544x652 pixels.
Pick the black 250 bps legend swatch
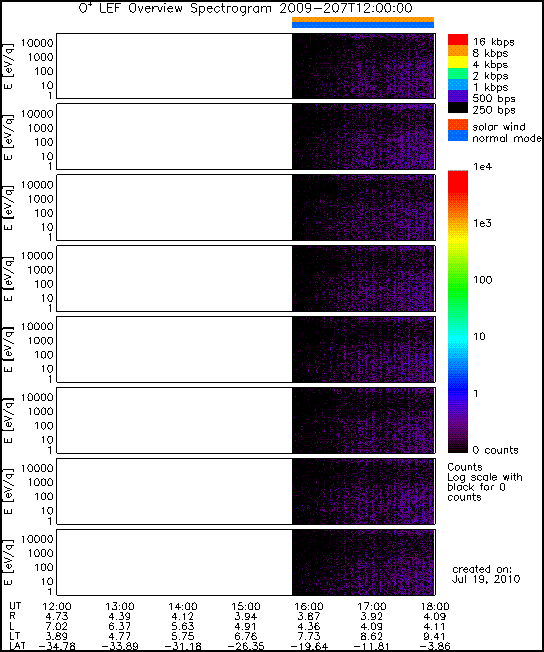[x=458, y=107]
